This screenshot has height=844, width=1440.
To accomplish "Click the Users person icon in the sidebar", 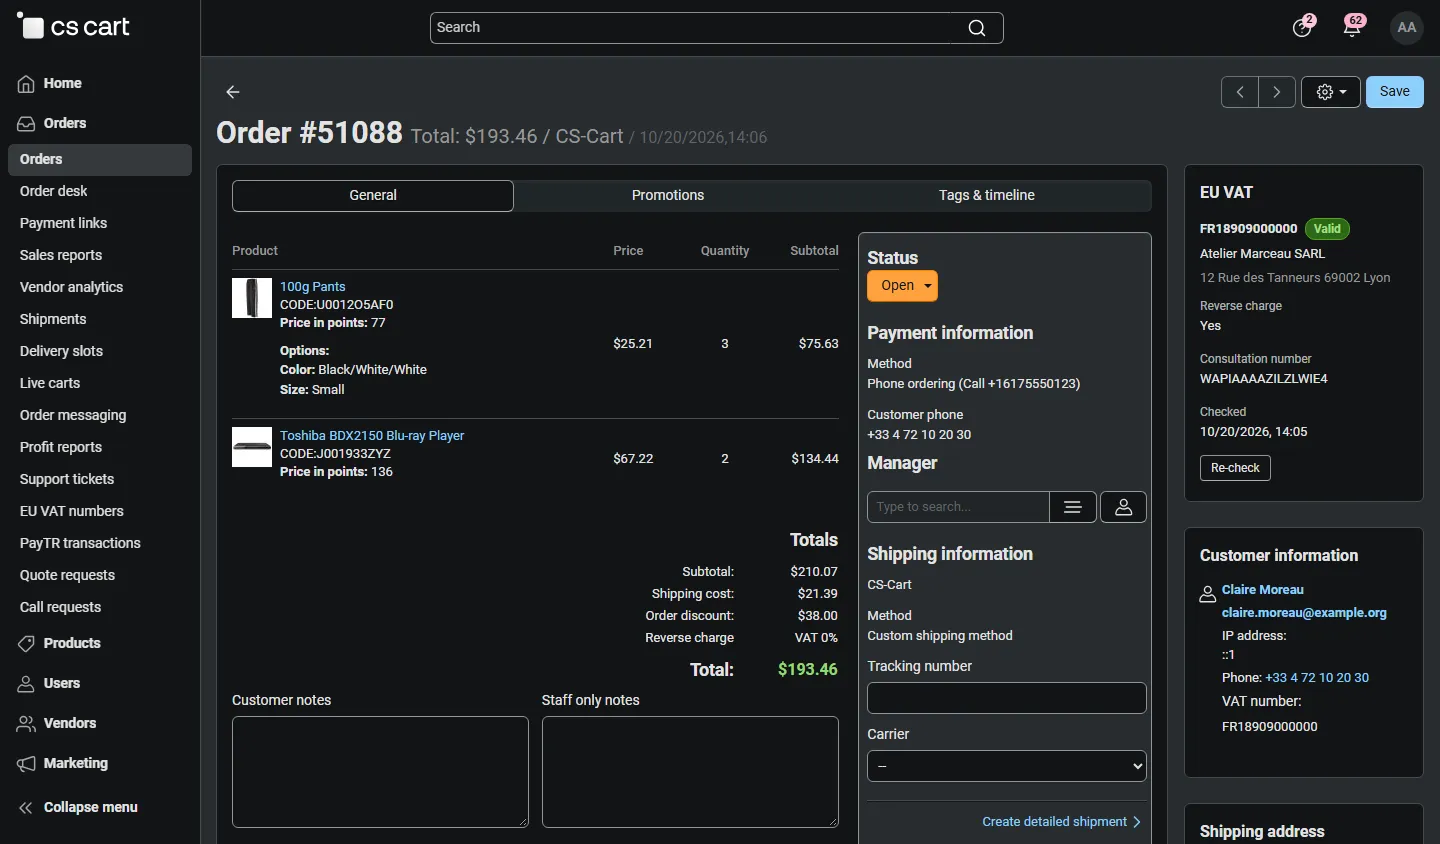I will (x=26, y=684).
